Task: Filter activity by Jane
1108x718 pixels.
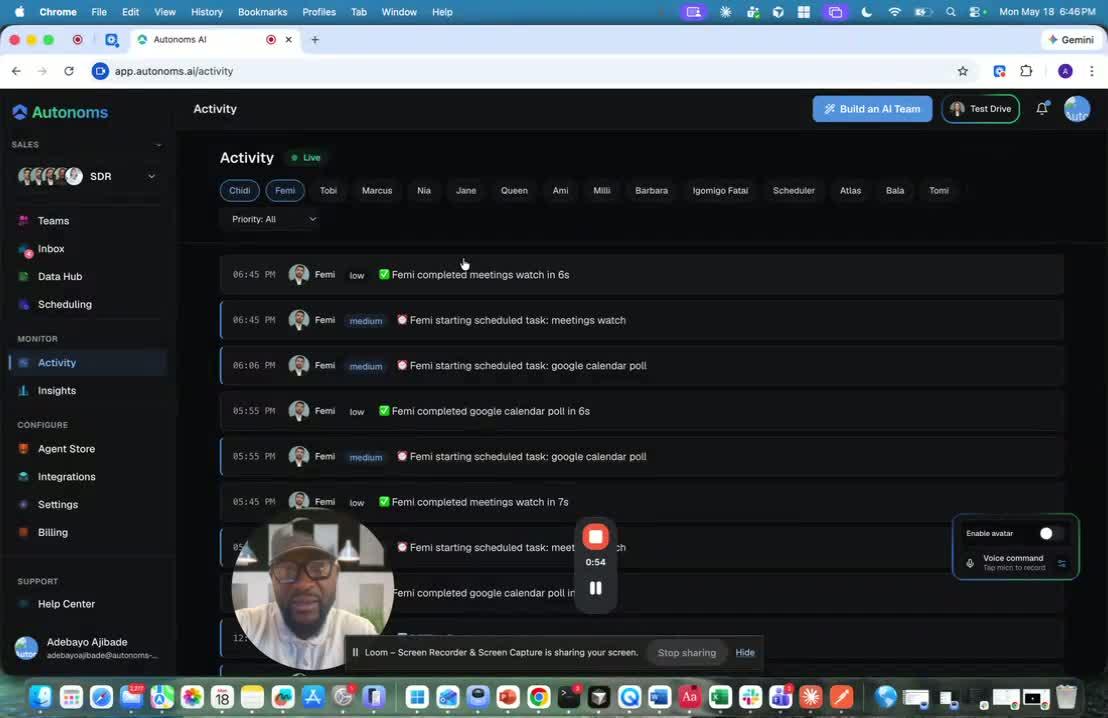Action: point(466,190)
